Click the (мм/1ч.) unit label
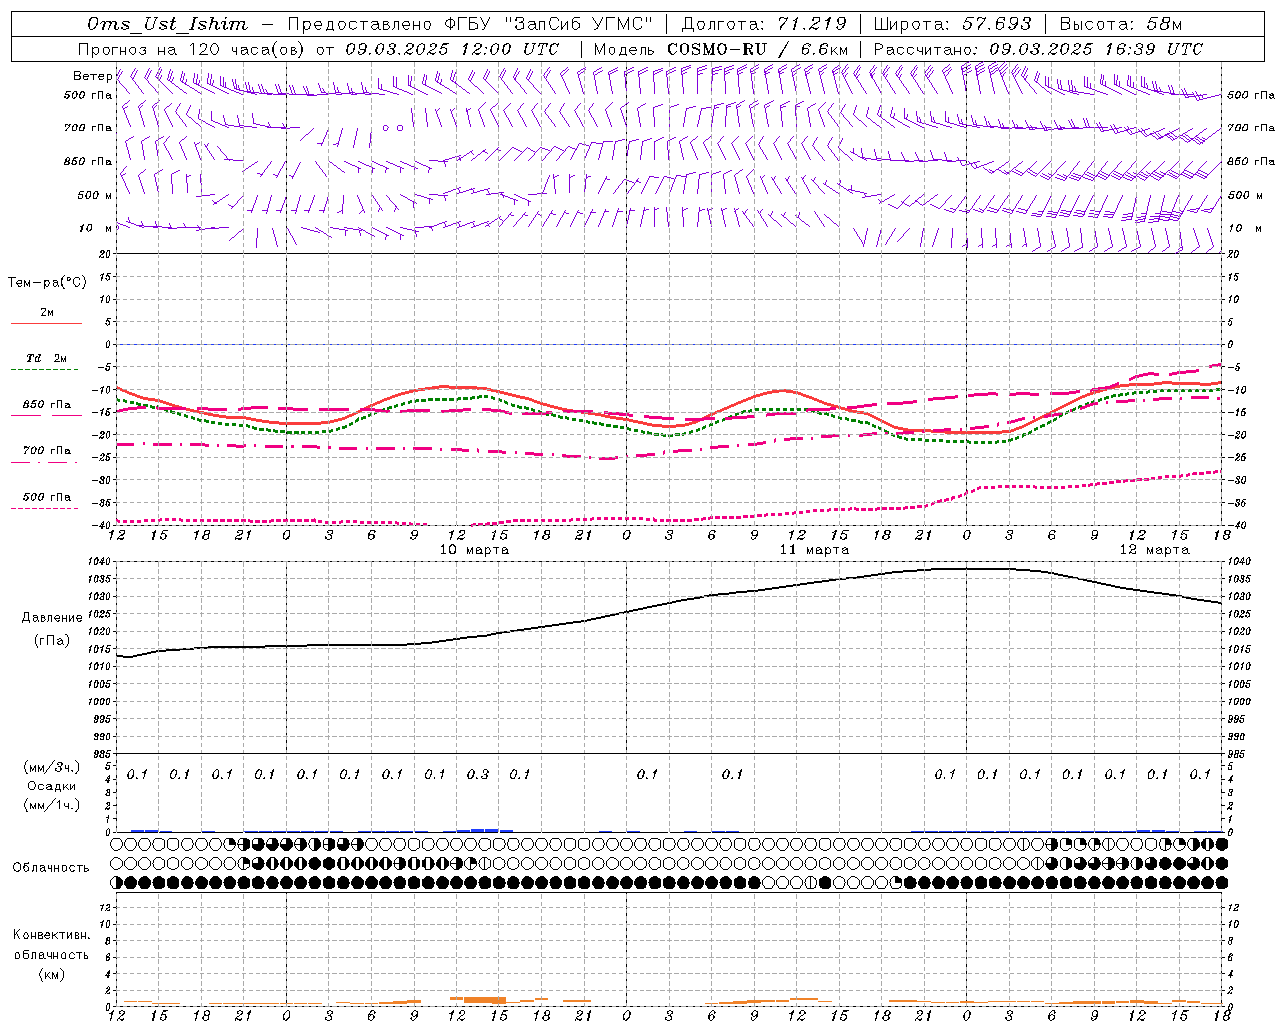The image size is (1280, 1024). point(52,805)
